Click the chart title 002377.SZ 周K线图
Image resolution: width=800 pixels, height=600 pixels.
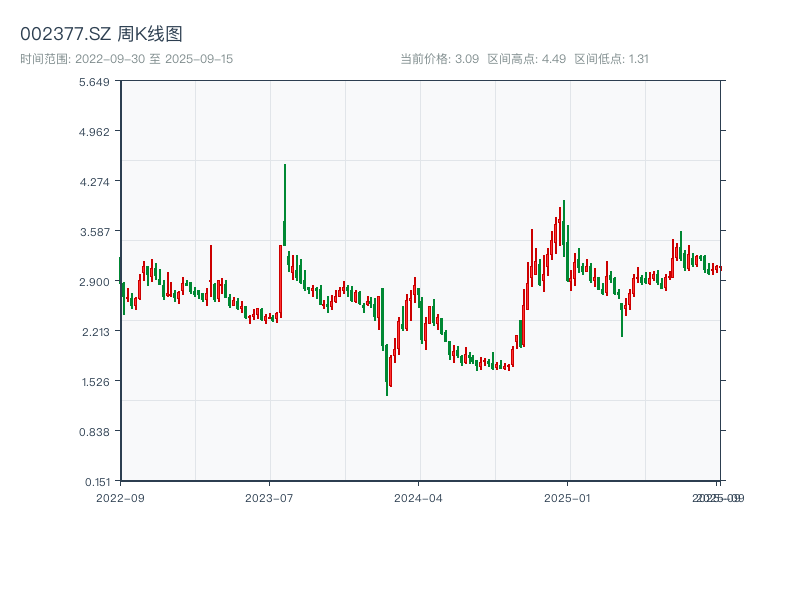pos(101,34)
